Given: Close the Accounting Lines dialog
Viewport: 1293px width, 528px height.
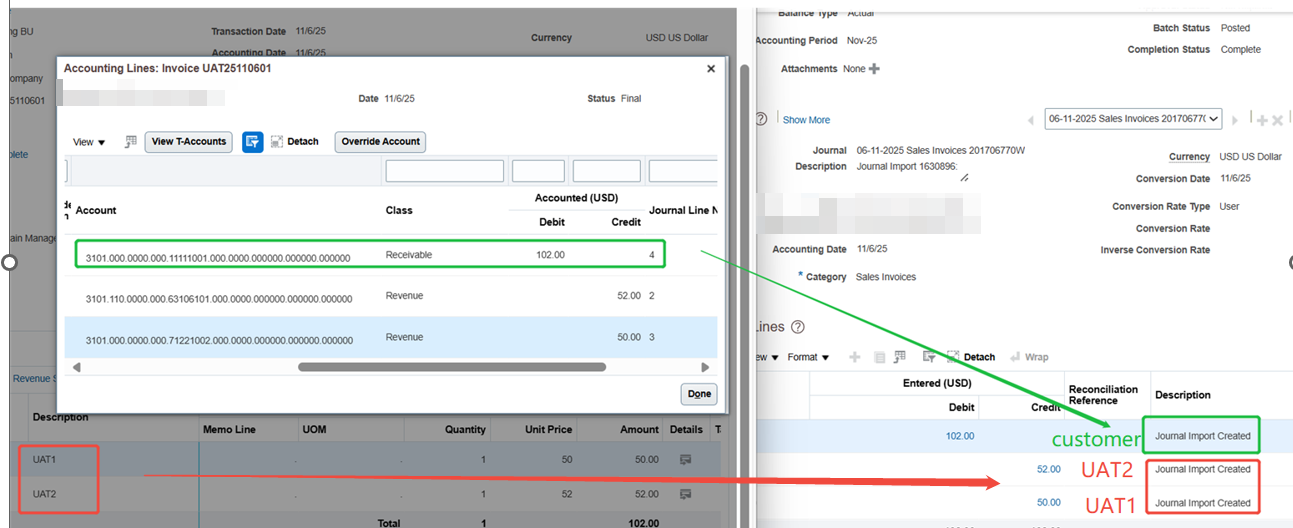Looking at the screenshot, I should click(x=711, y=69).
